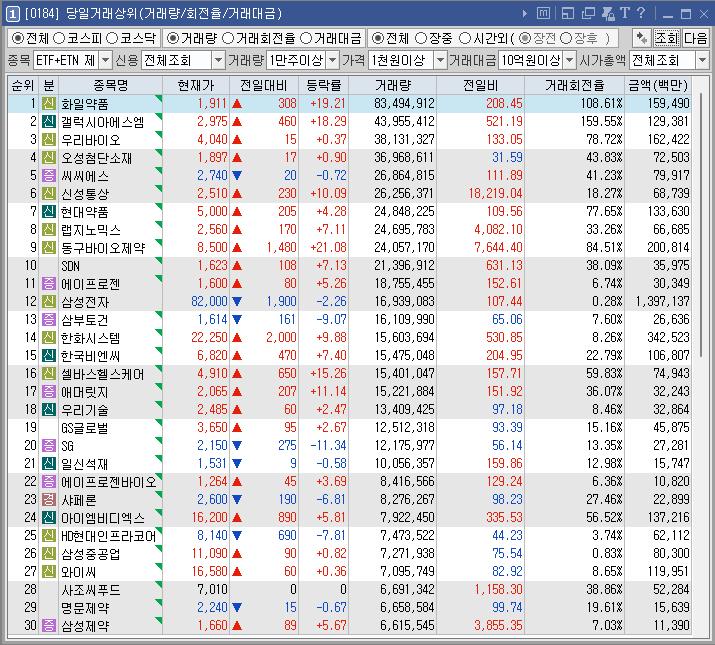Click the 다음 next button
Image resolution: width=715 pixels, height=645 pixels.
click(695, 38)
